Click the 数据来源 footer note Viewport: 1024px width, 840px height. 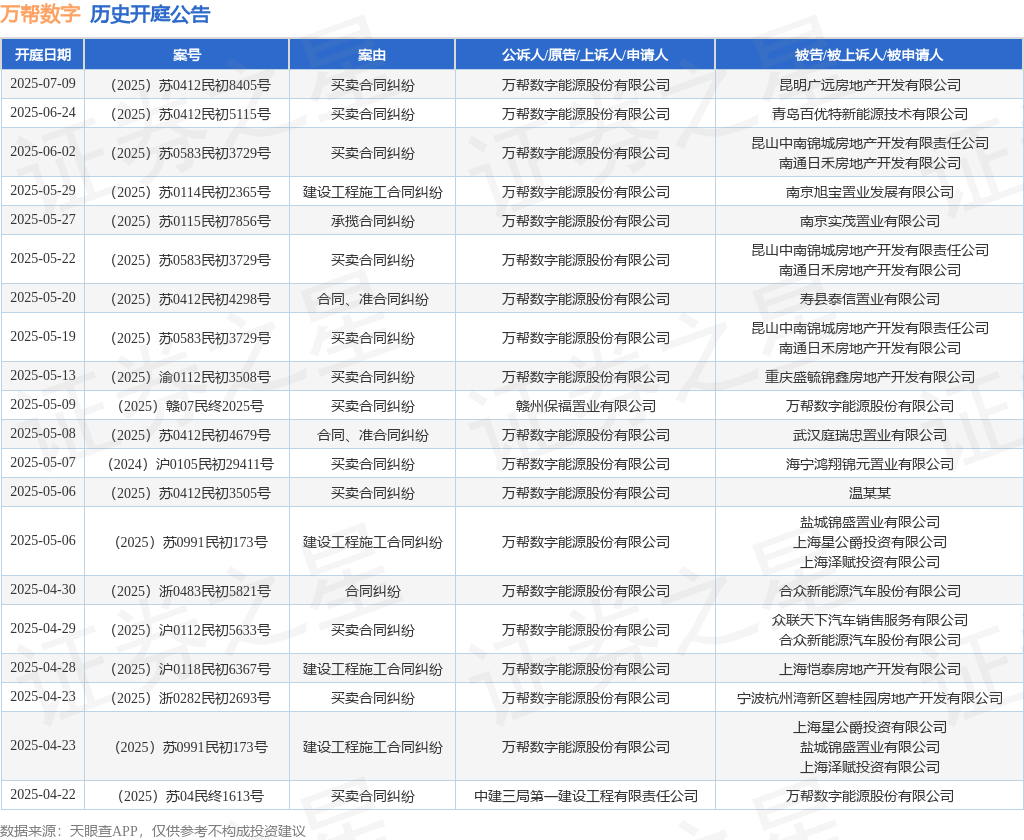point(153,831)
